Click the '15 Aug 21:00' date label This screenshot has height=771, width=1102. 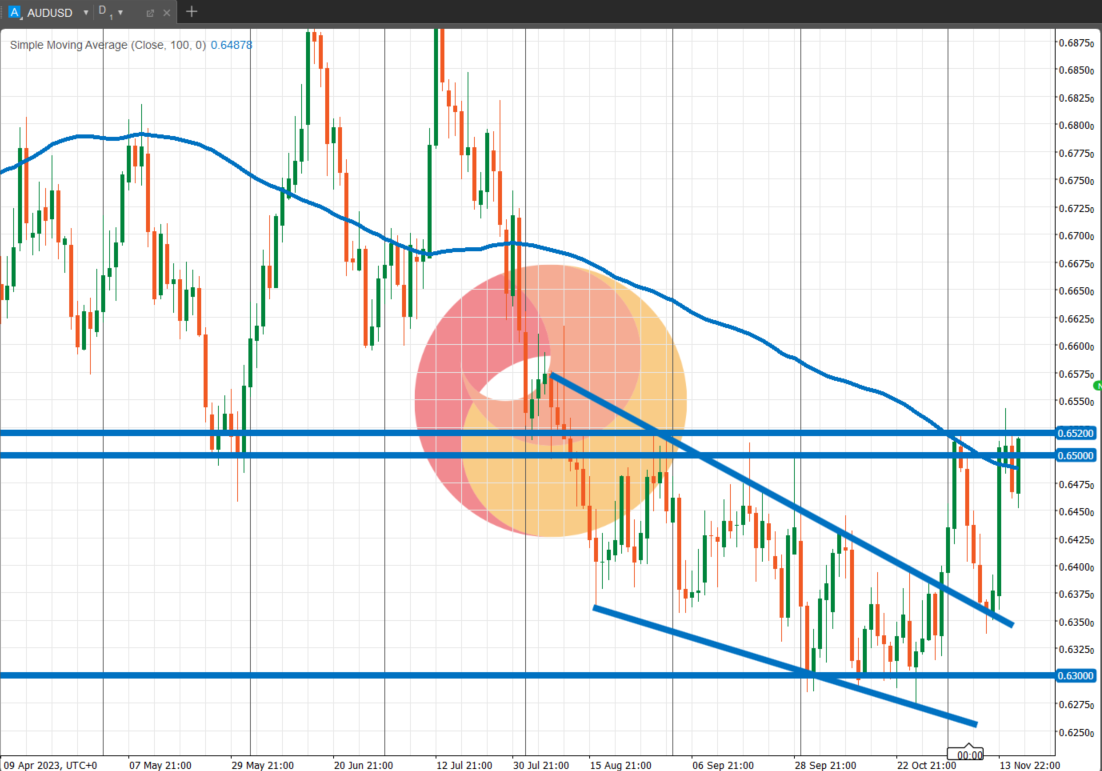[620, 765]
